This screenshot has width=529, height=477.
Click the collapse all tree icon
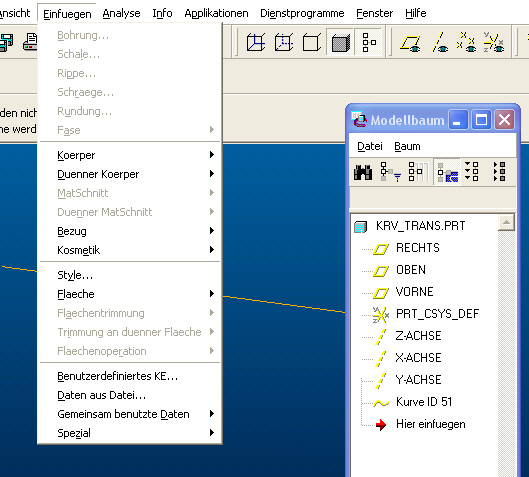(x=499, y=171)
